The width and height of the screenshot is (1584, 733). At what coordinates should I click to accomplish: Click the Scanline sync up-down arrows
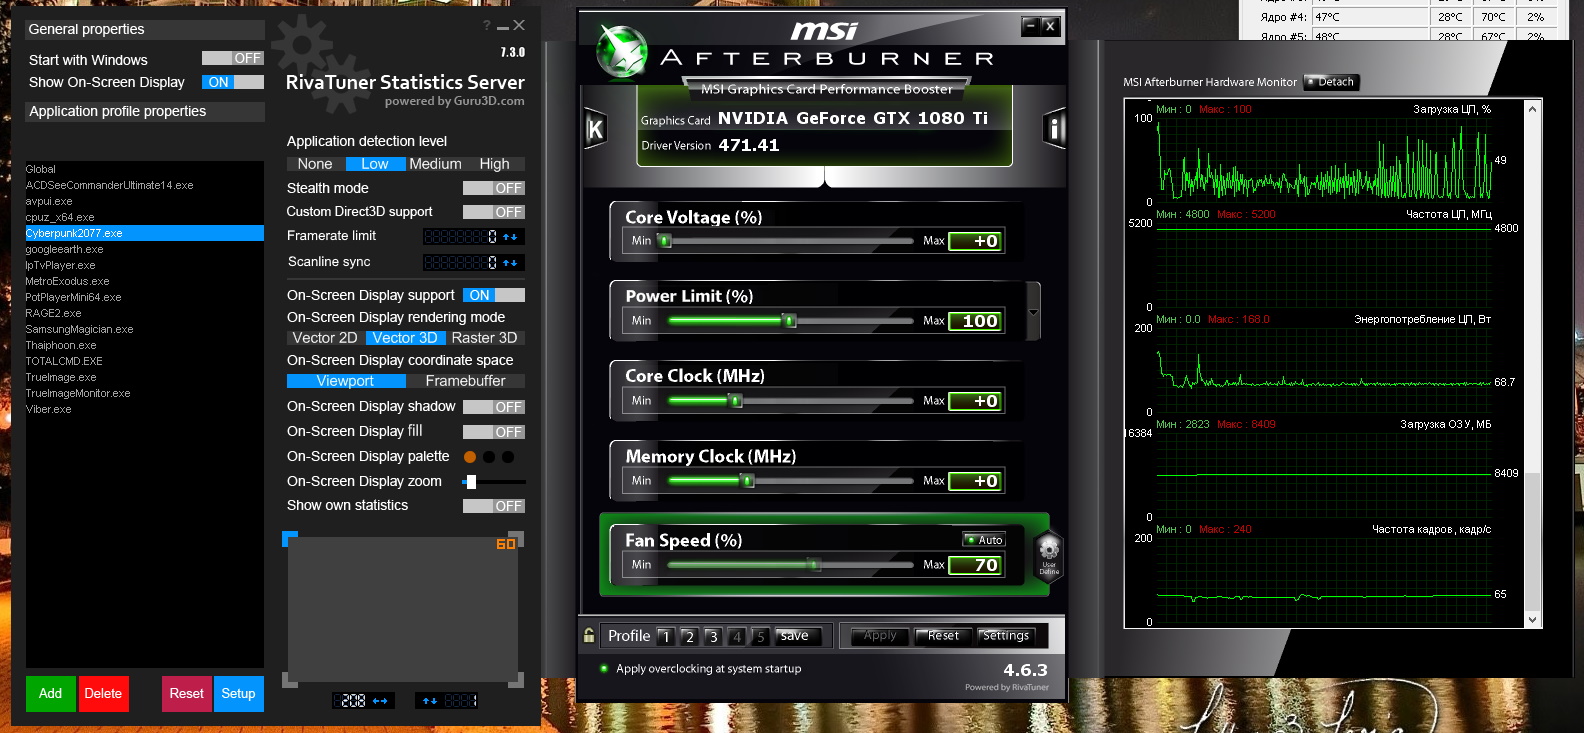coord(510,263)
